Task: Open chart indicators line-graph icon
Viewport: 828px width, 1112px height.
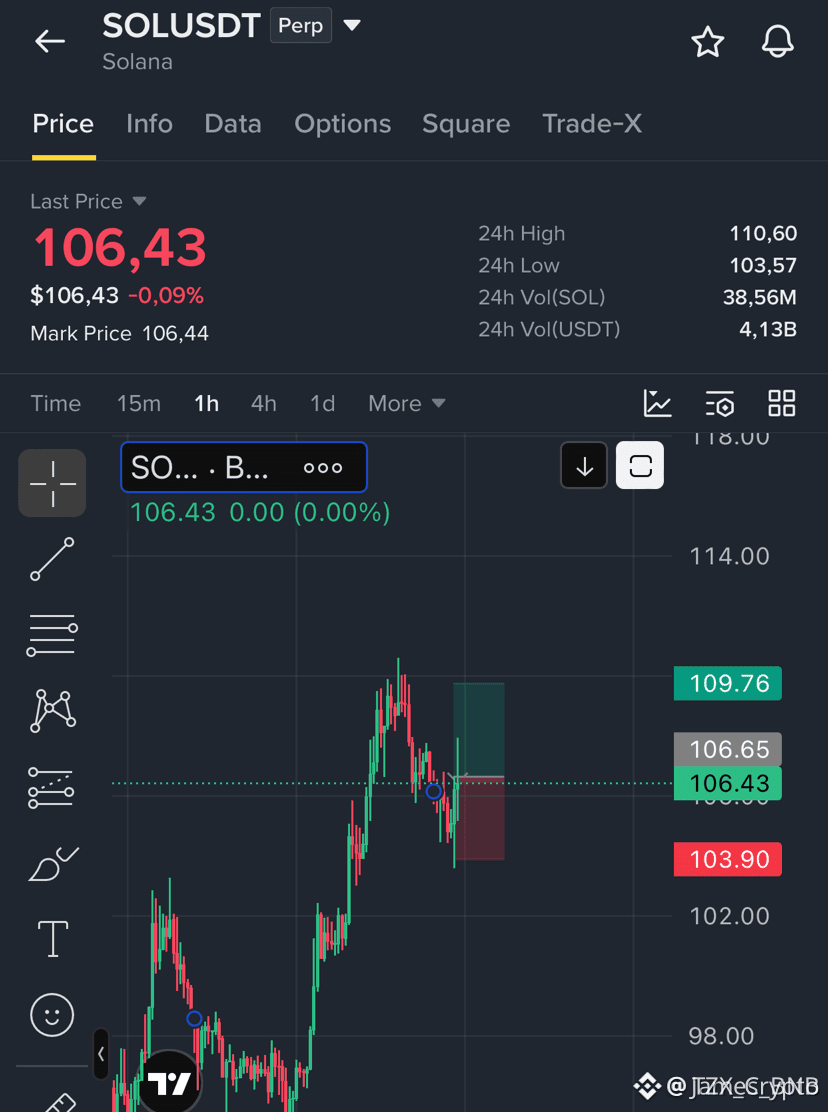Action: point(657,404)
